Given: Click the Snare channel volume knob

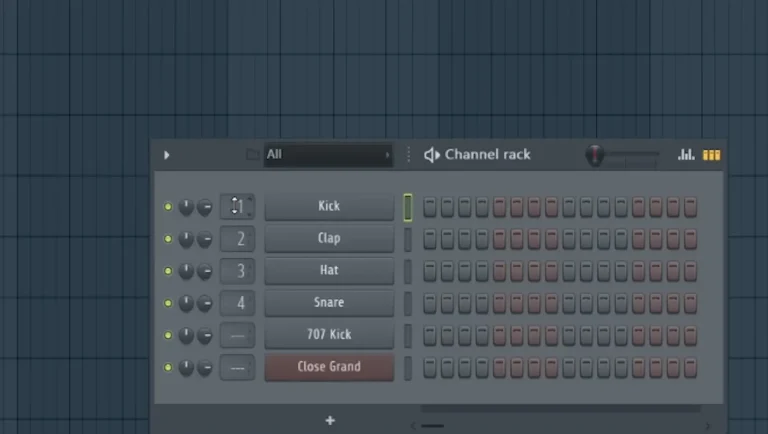Looking at the screenshot, I should (x=205, y=303).
